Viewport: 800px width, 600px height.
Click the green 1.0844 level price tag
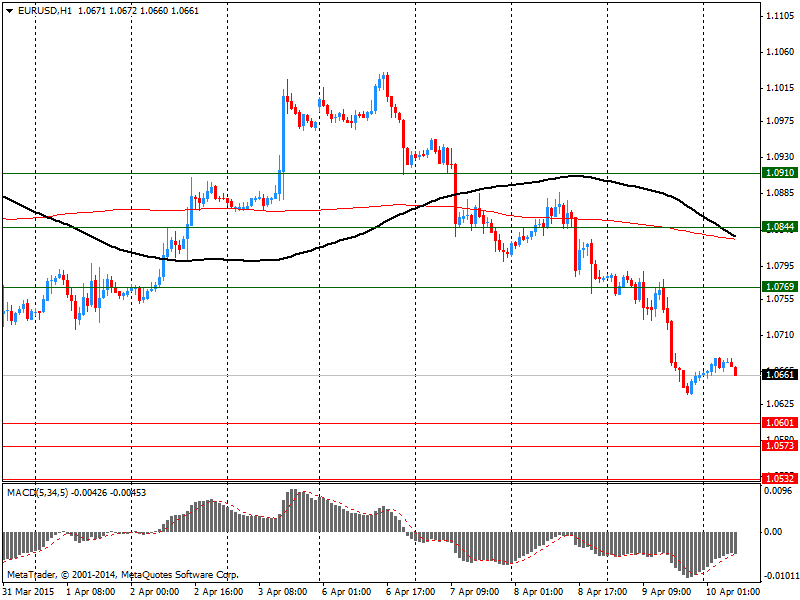click(x=780, y=227)
